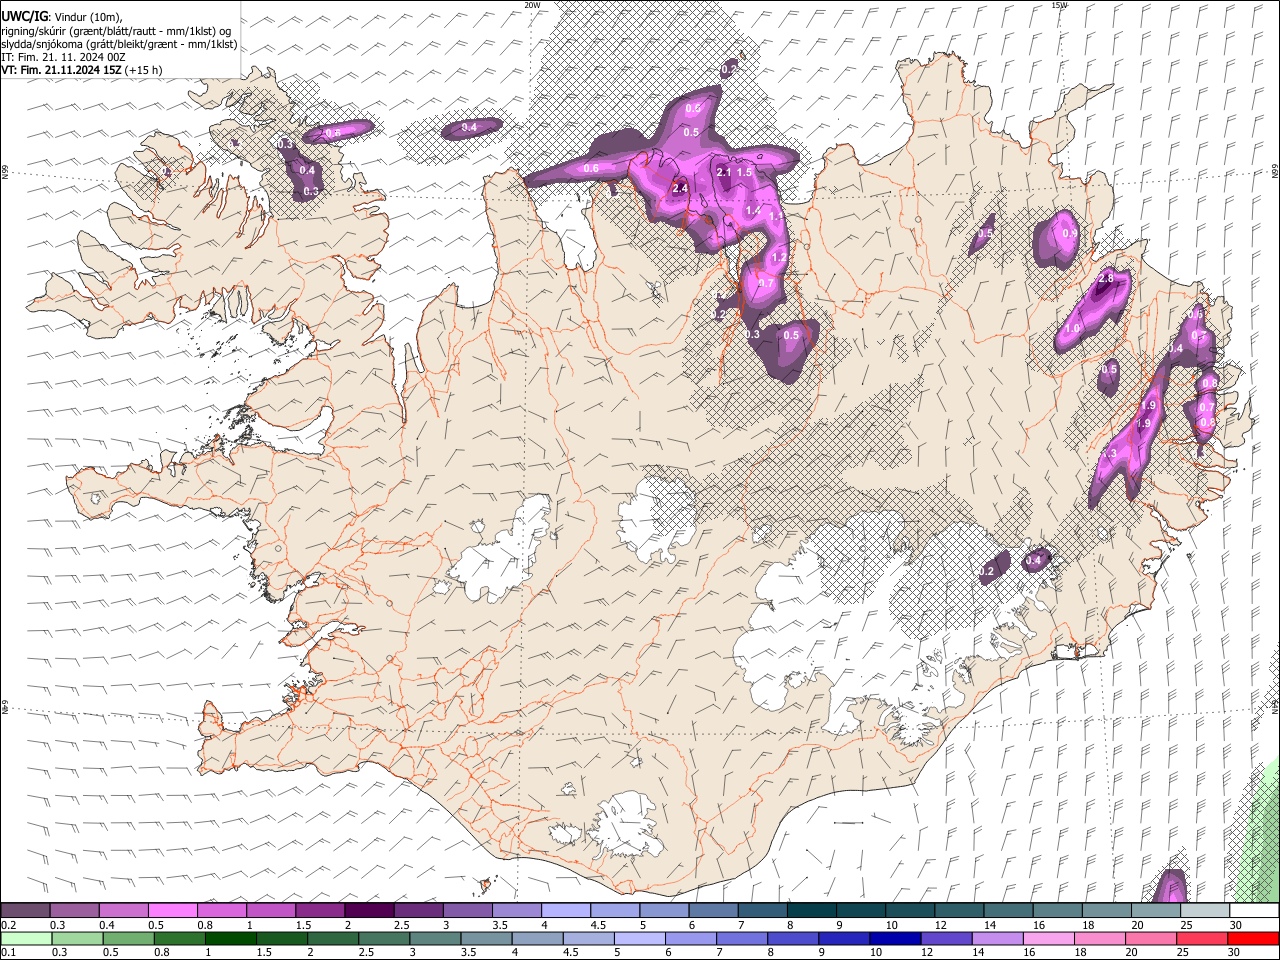Pick the lavender 4 swatch in upper legend
Viewport: 1280px width, 960px height.
(565, 910)
